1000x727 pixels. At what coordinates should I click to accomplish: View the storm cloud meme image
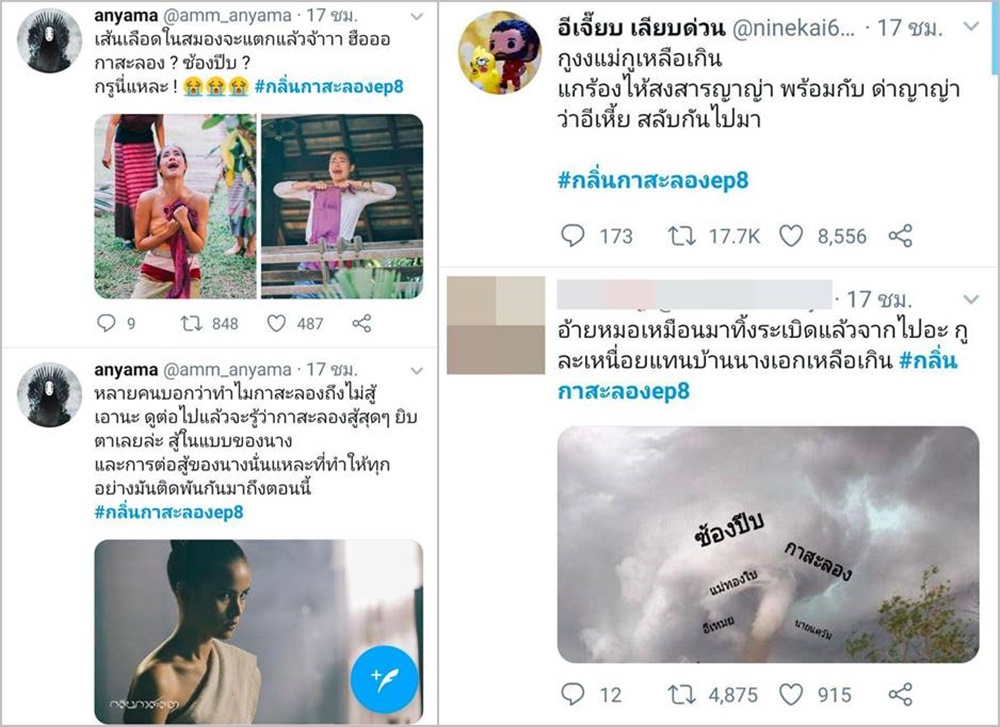pyautogui.click(x=768, y=545)
